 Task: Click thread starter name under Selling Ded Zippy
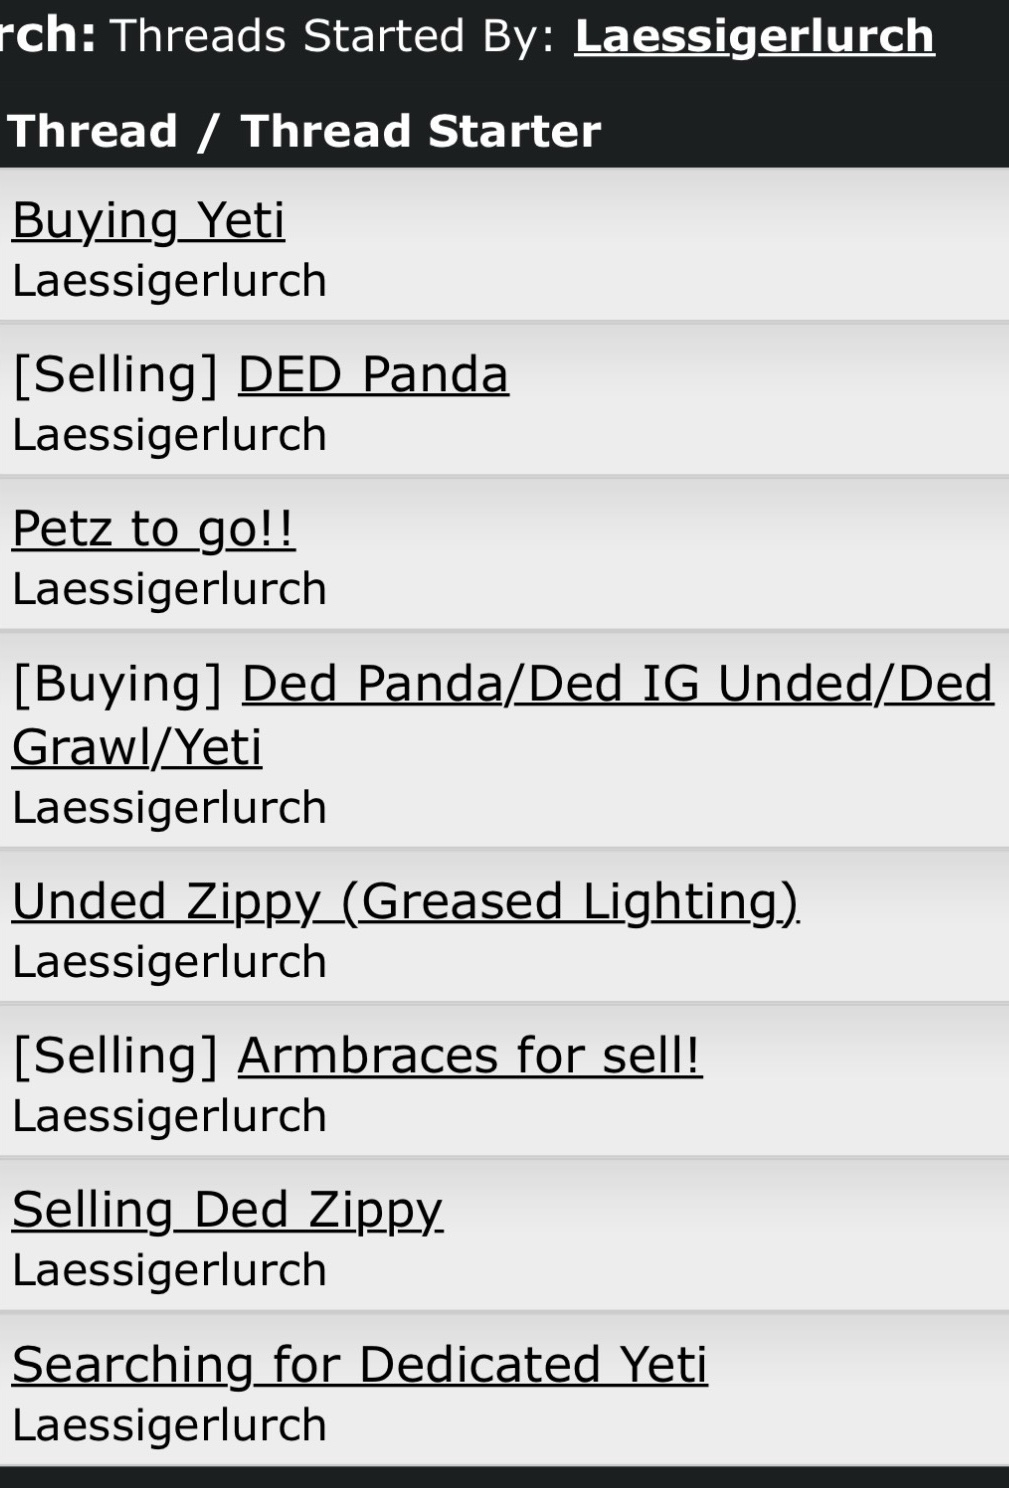pyautogui.click(x=169, y=1270)
